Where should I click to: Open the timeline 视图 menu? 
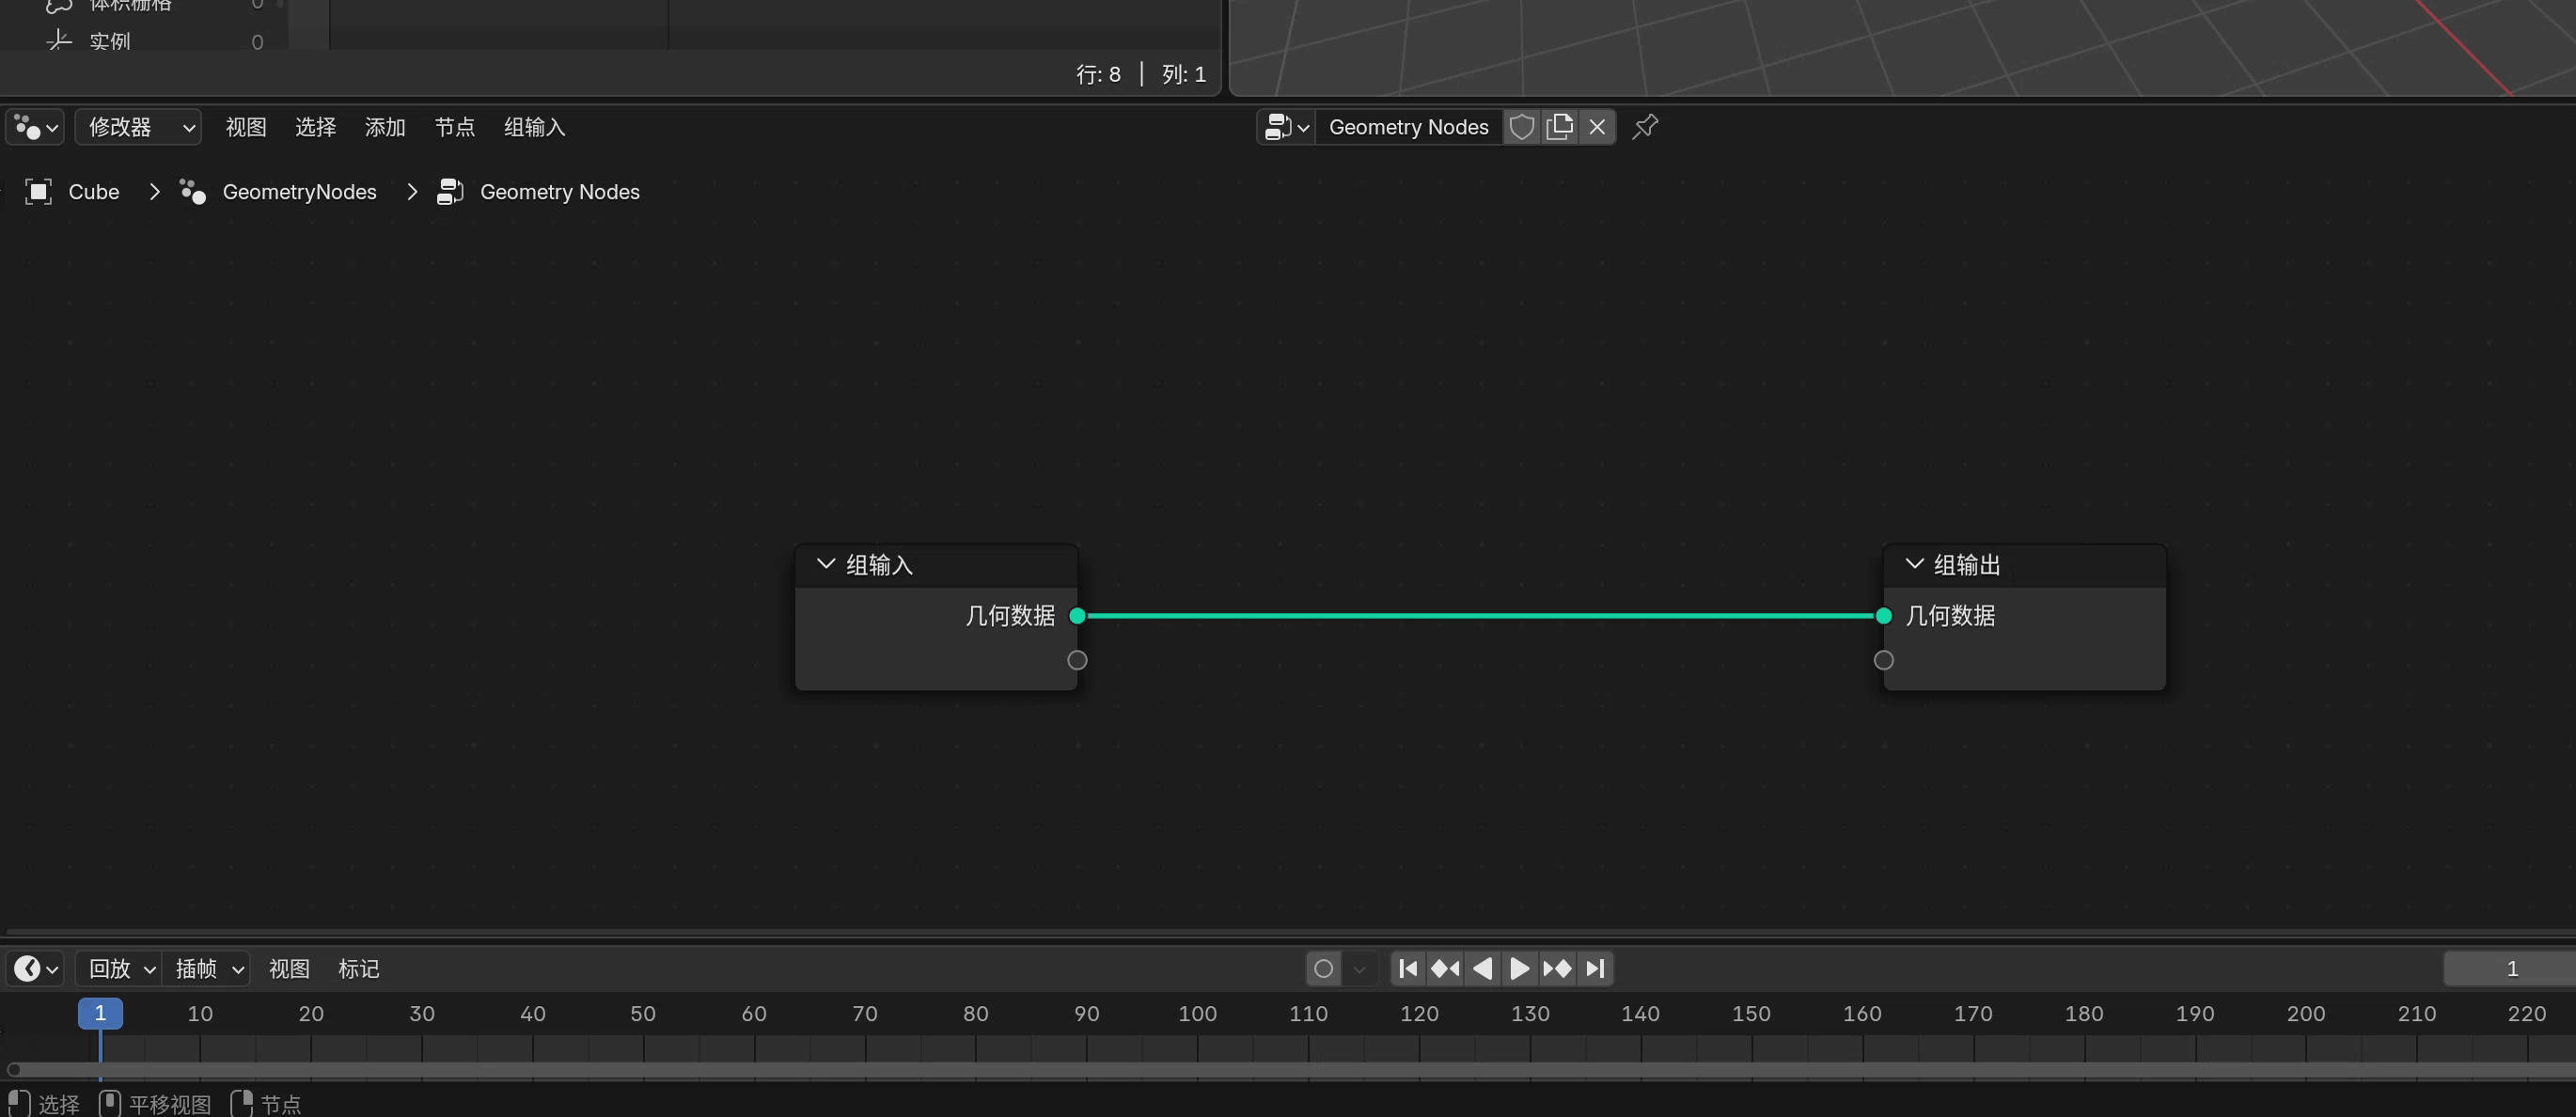(x=289, y=969)
